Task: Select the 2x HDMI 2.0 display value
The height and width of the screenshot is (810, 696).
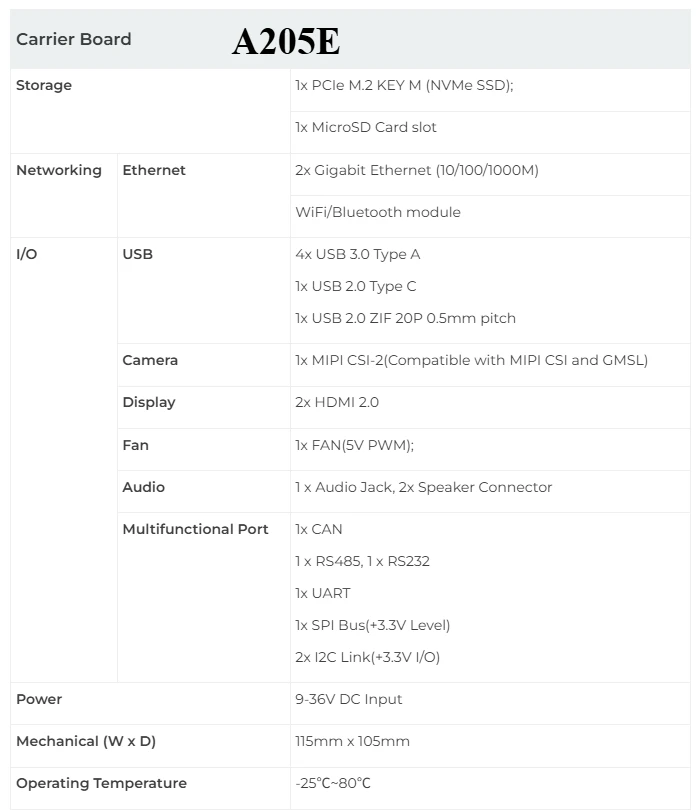Action: pyautogui.click(x=337, y=402)
